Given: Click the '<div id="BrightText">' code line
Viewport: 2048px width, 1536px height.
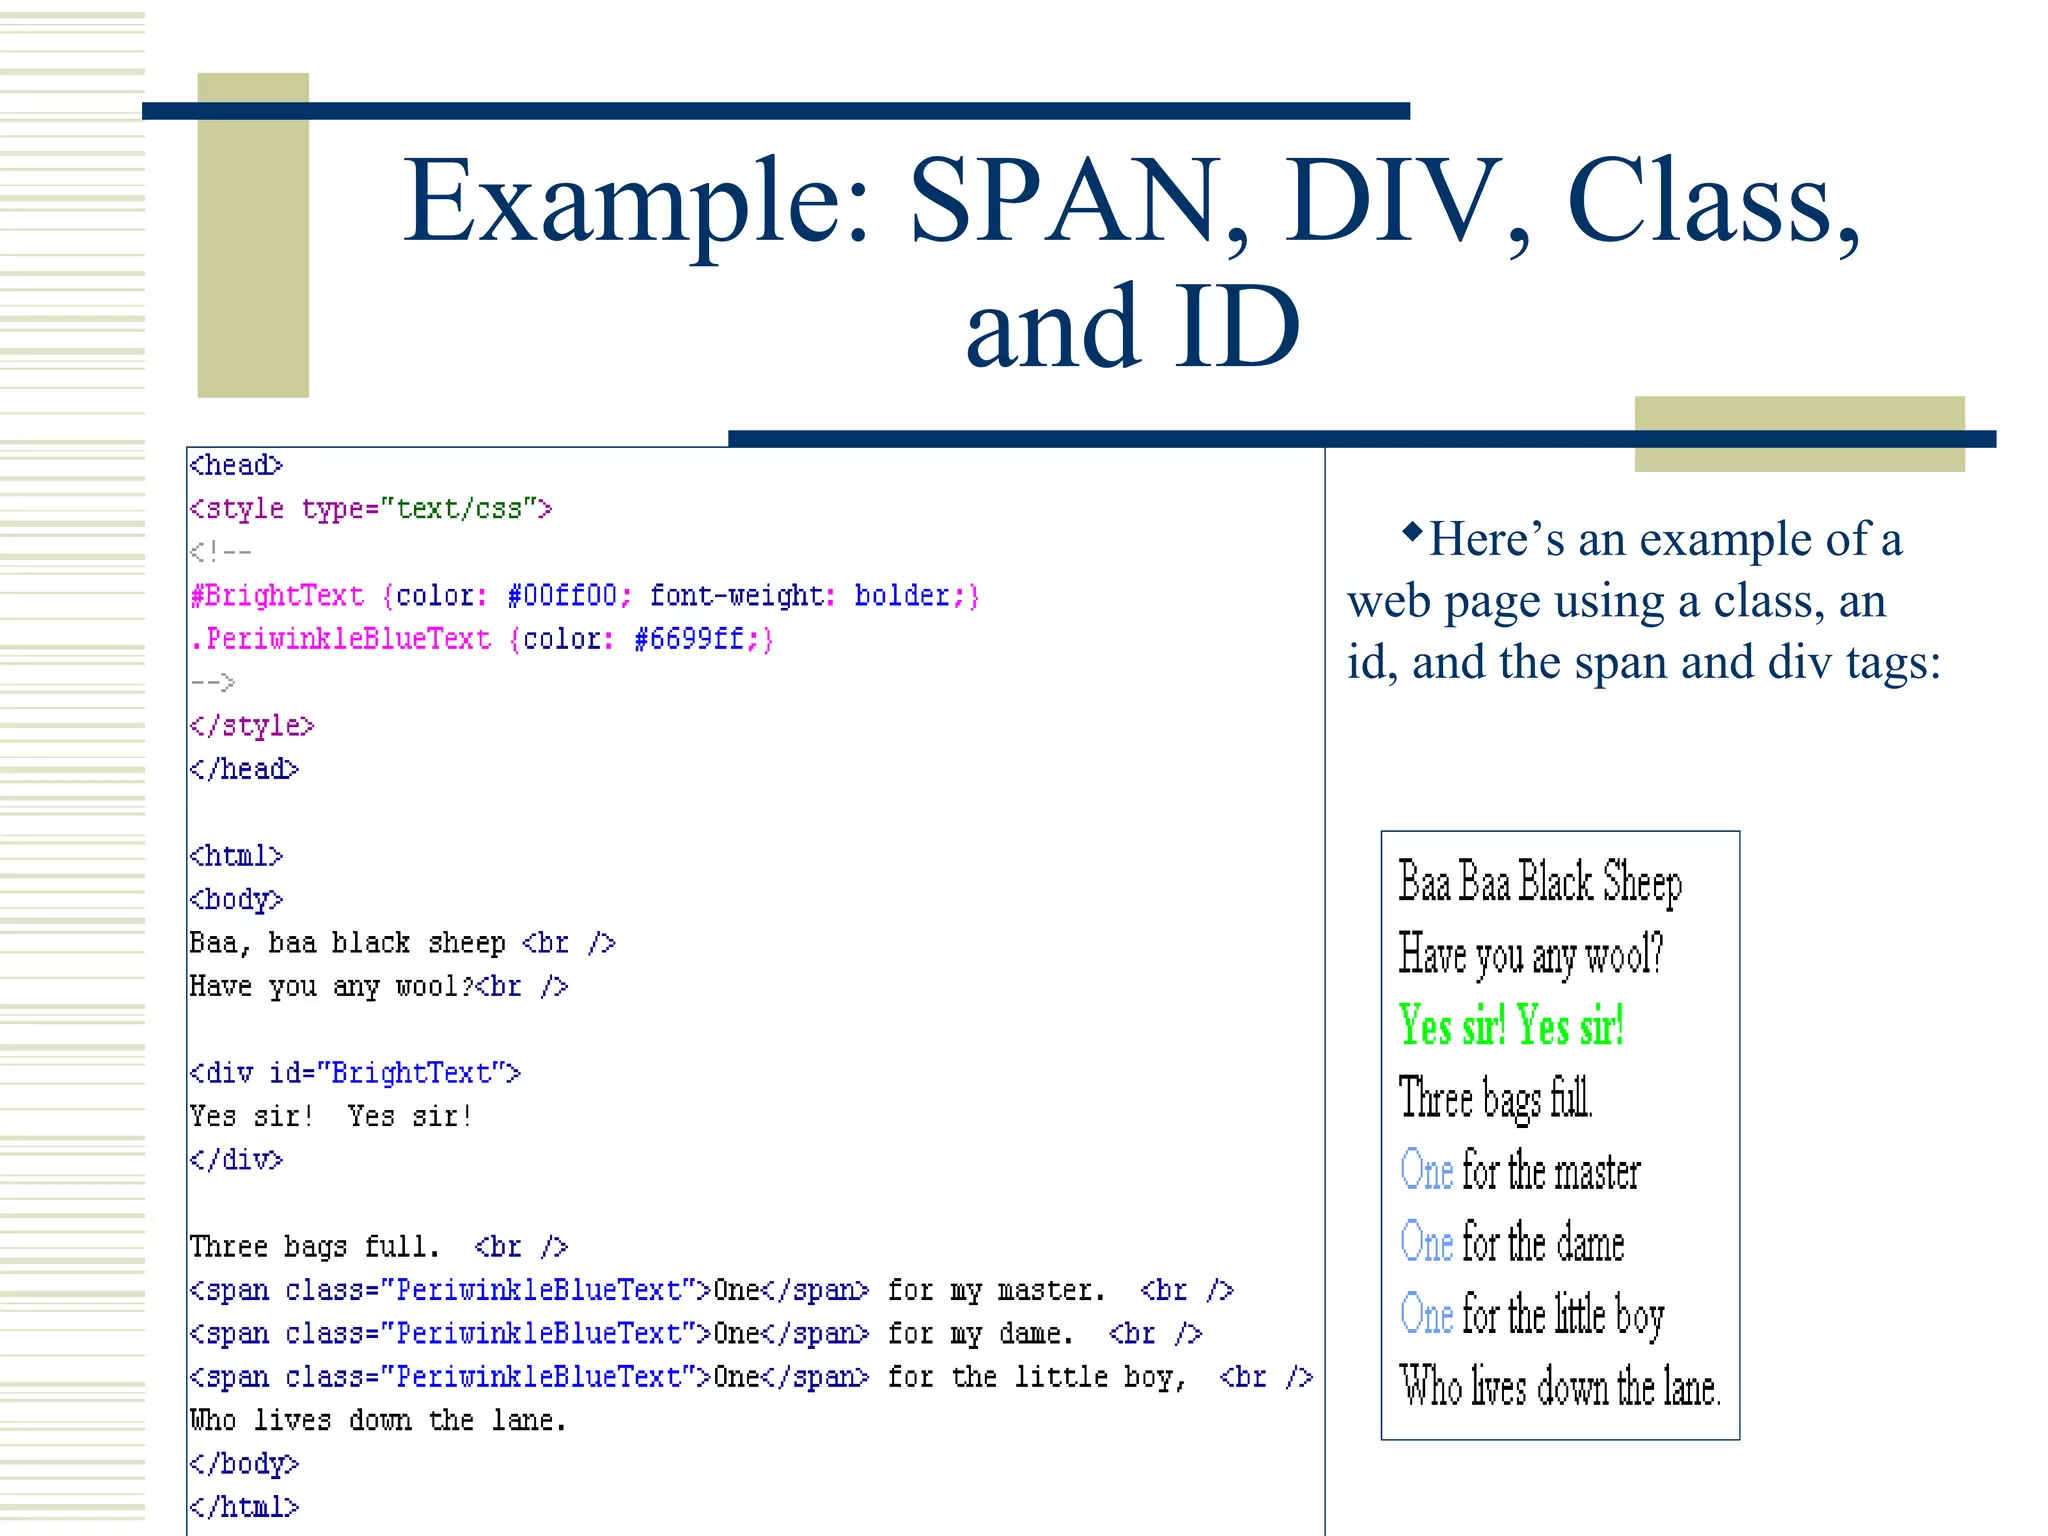Looking at the screenshot, I should pyautogui.click(x=355, y=1073).
